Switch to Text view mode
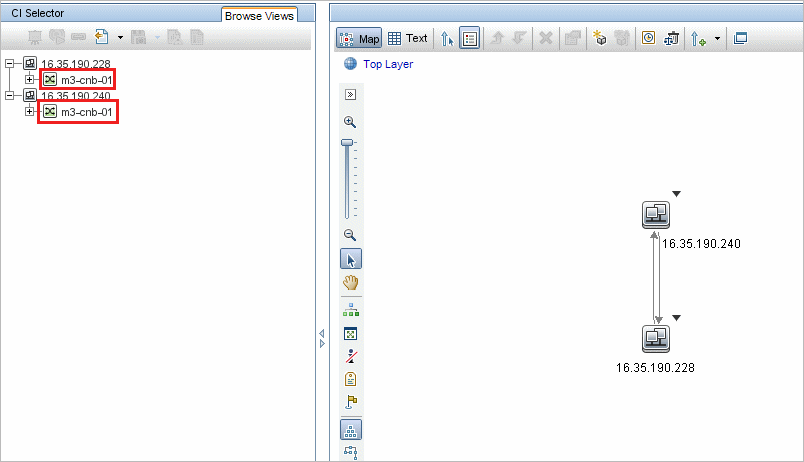The height and width of the screenshot is (462, 804). 408,38
